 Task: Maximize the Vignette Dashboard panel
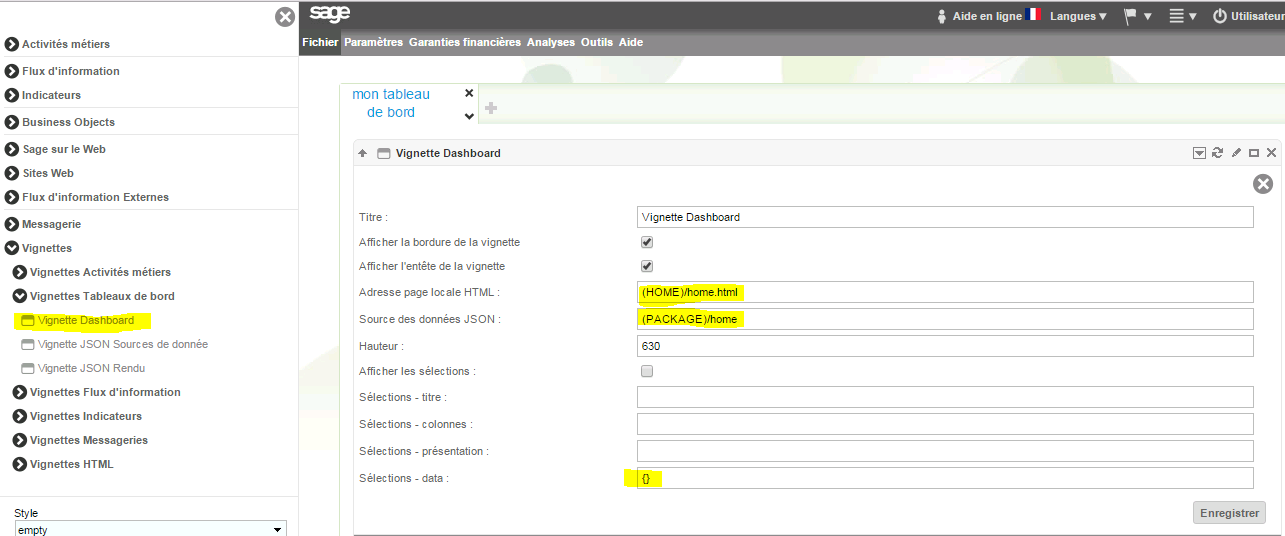click(x=1254, y=153)
